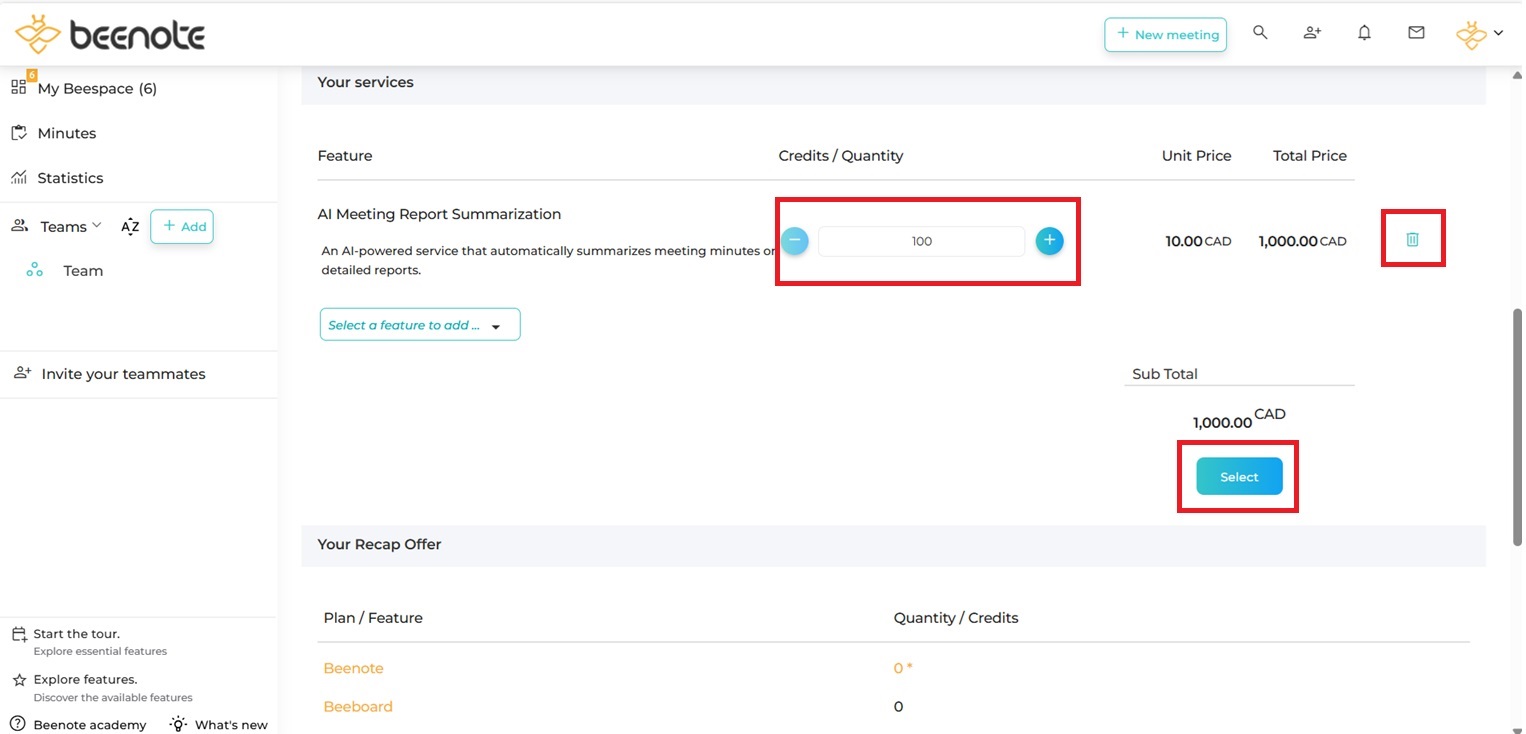Open My Beespace in the sidebar
Screen dimensions: 1526x734
coord(97,89)
